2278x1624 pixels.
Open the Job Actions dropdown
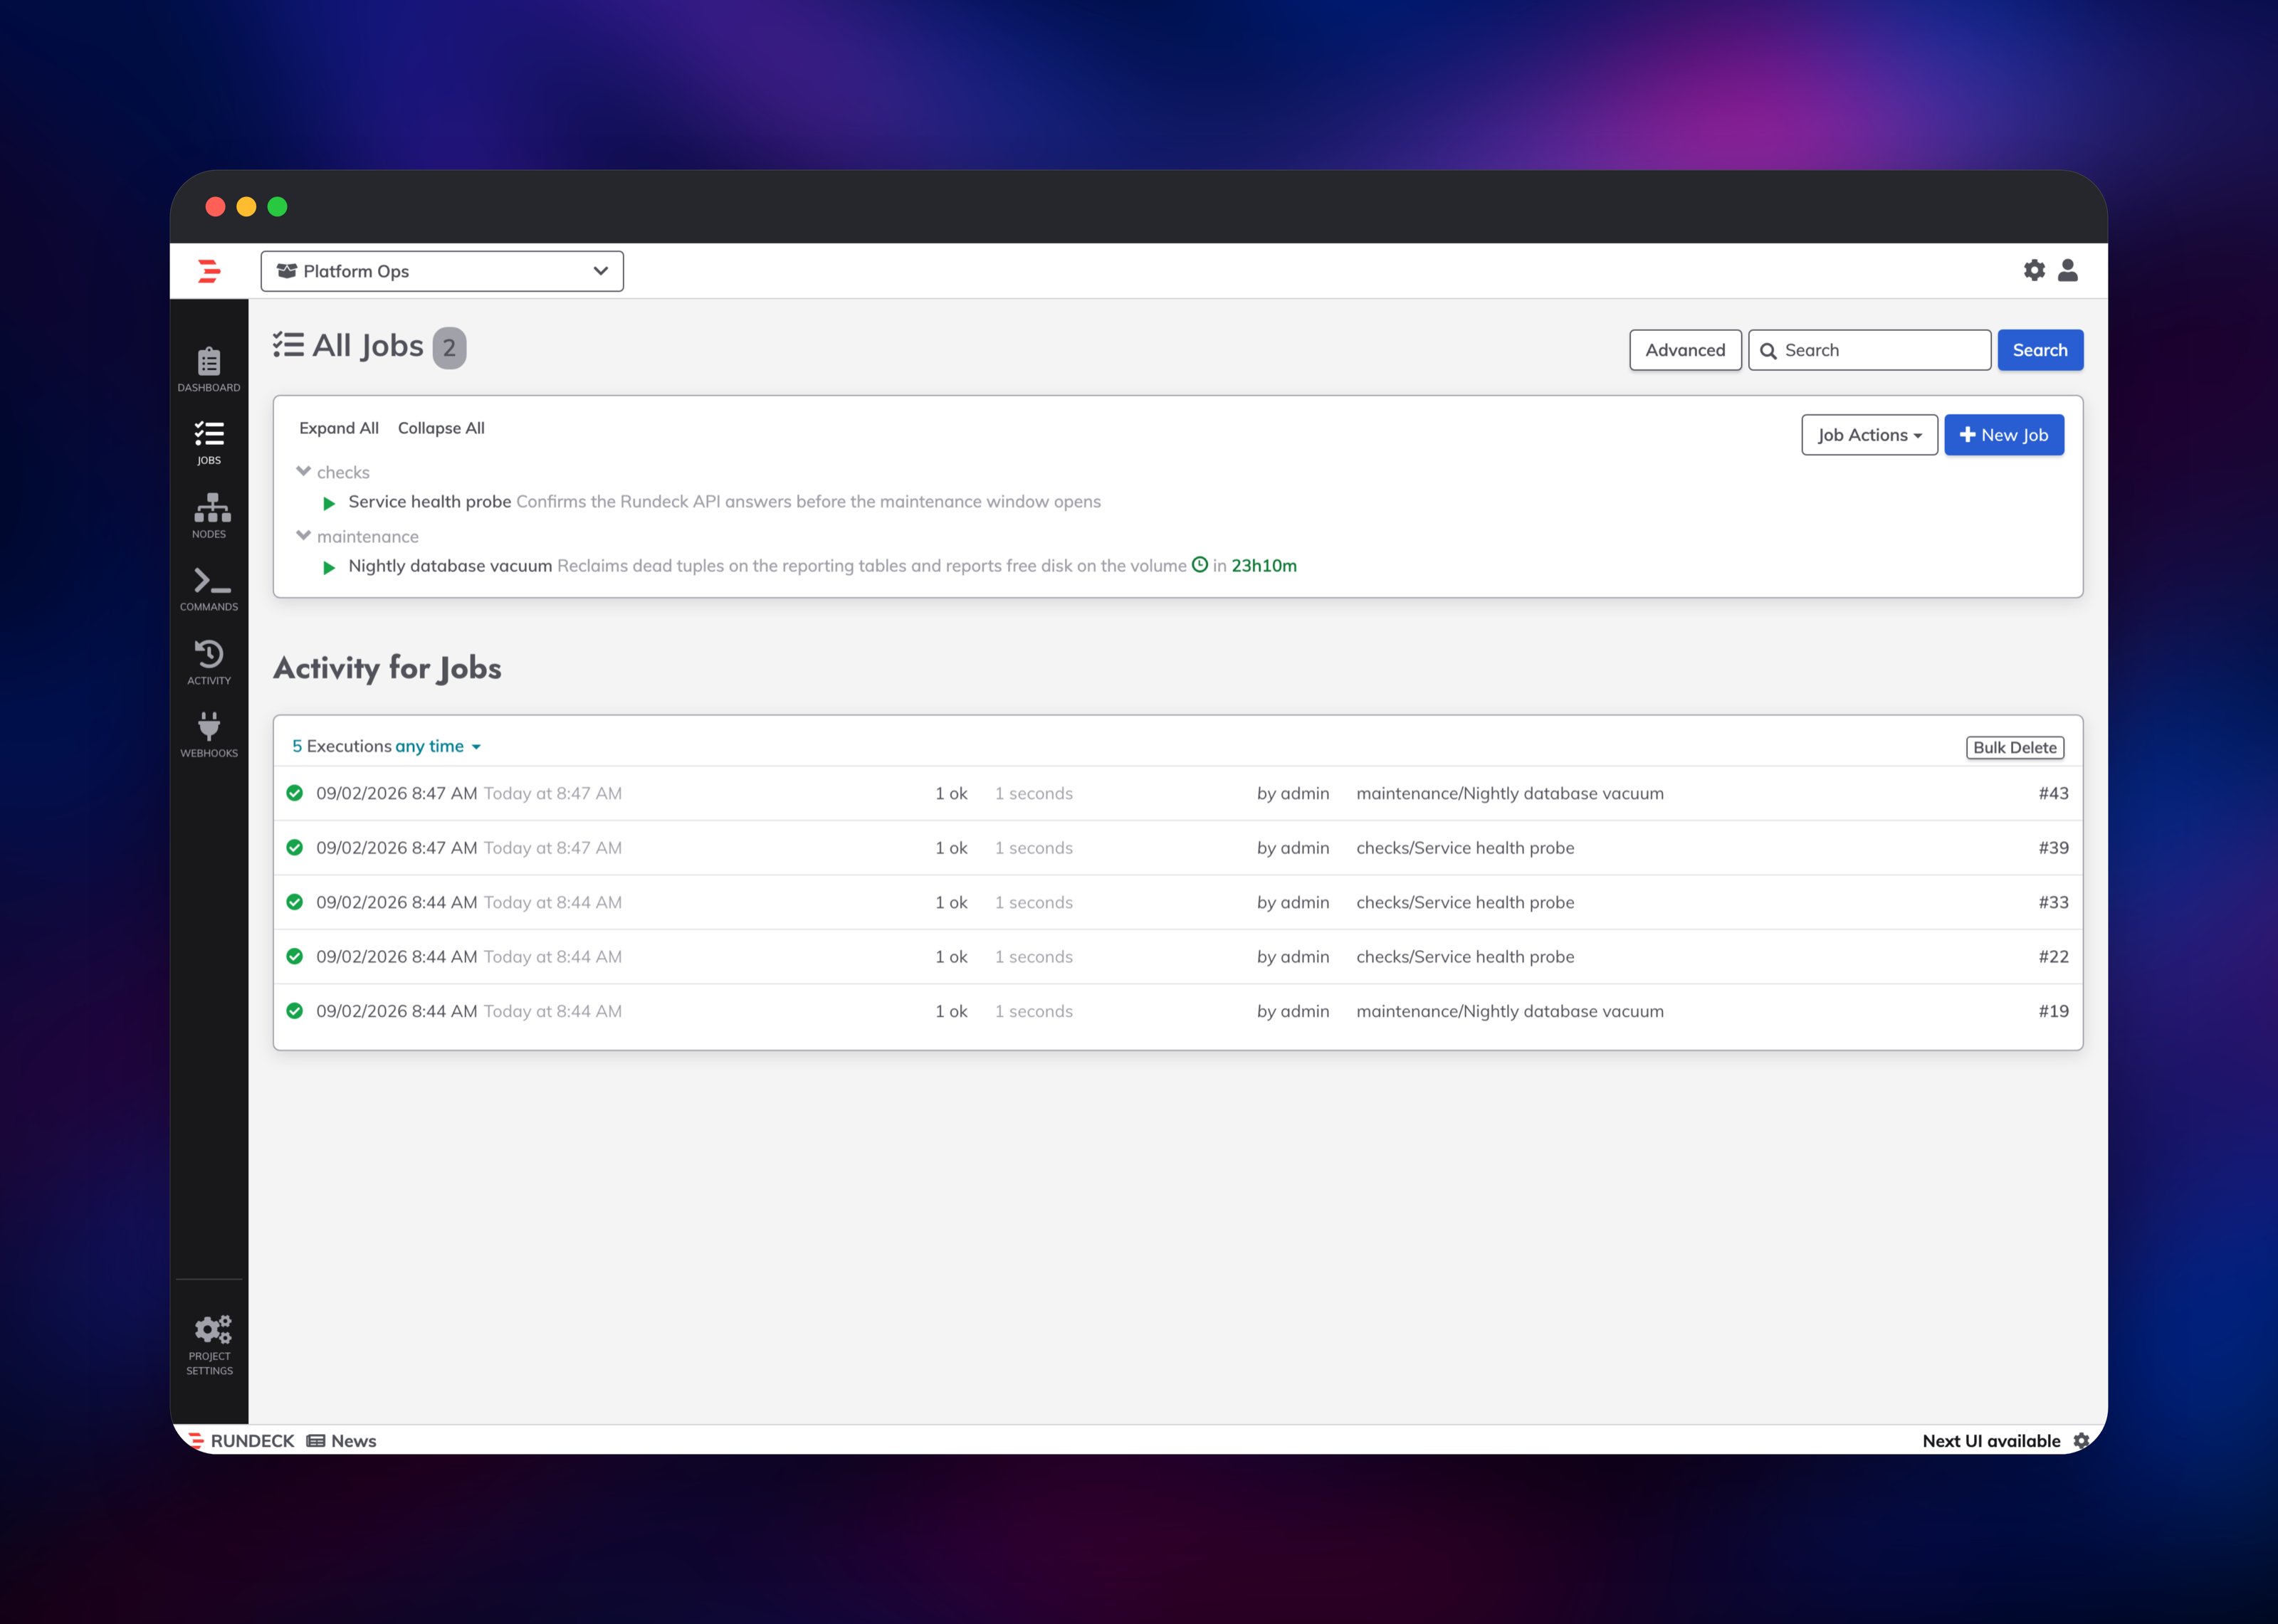1869,435
